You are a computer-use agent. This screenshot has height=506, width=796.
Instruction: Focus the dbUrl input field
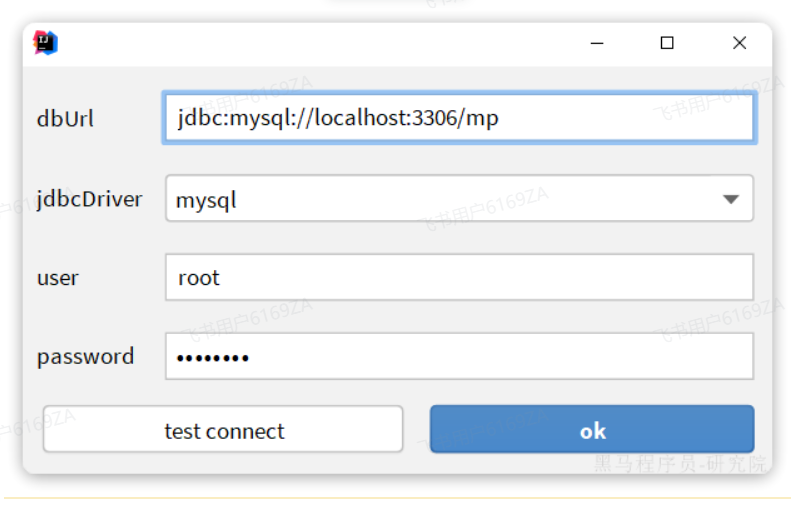click(x=620, y=118)
